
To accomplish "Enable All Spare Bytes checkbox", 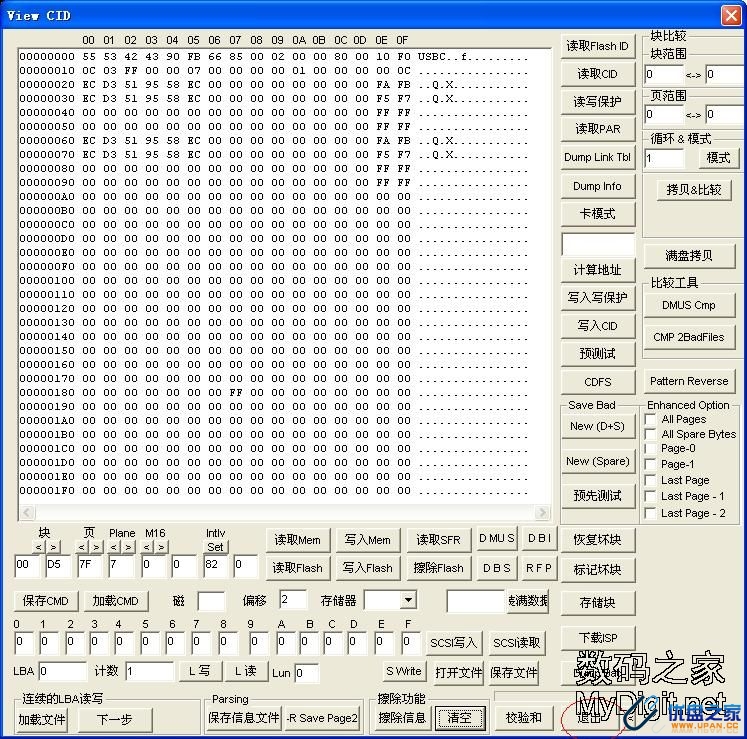I will pos(651,435).
